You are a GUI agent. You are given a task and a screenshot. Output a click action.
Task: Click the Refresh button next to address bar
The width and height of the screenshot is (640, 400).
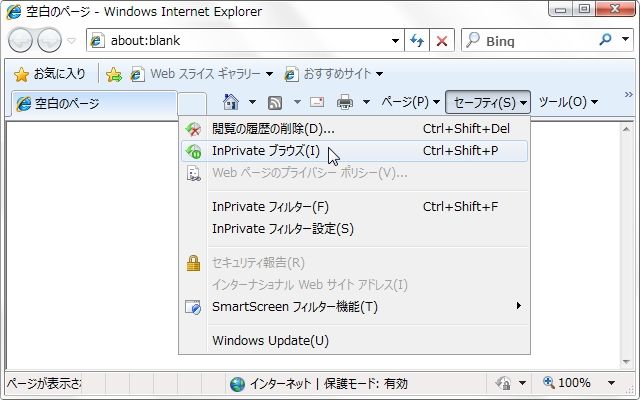tap(417, 40)
